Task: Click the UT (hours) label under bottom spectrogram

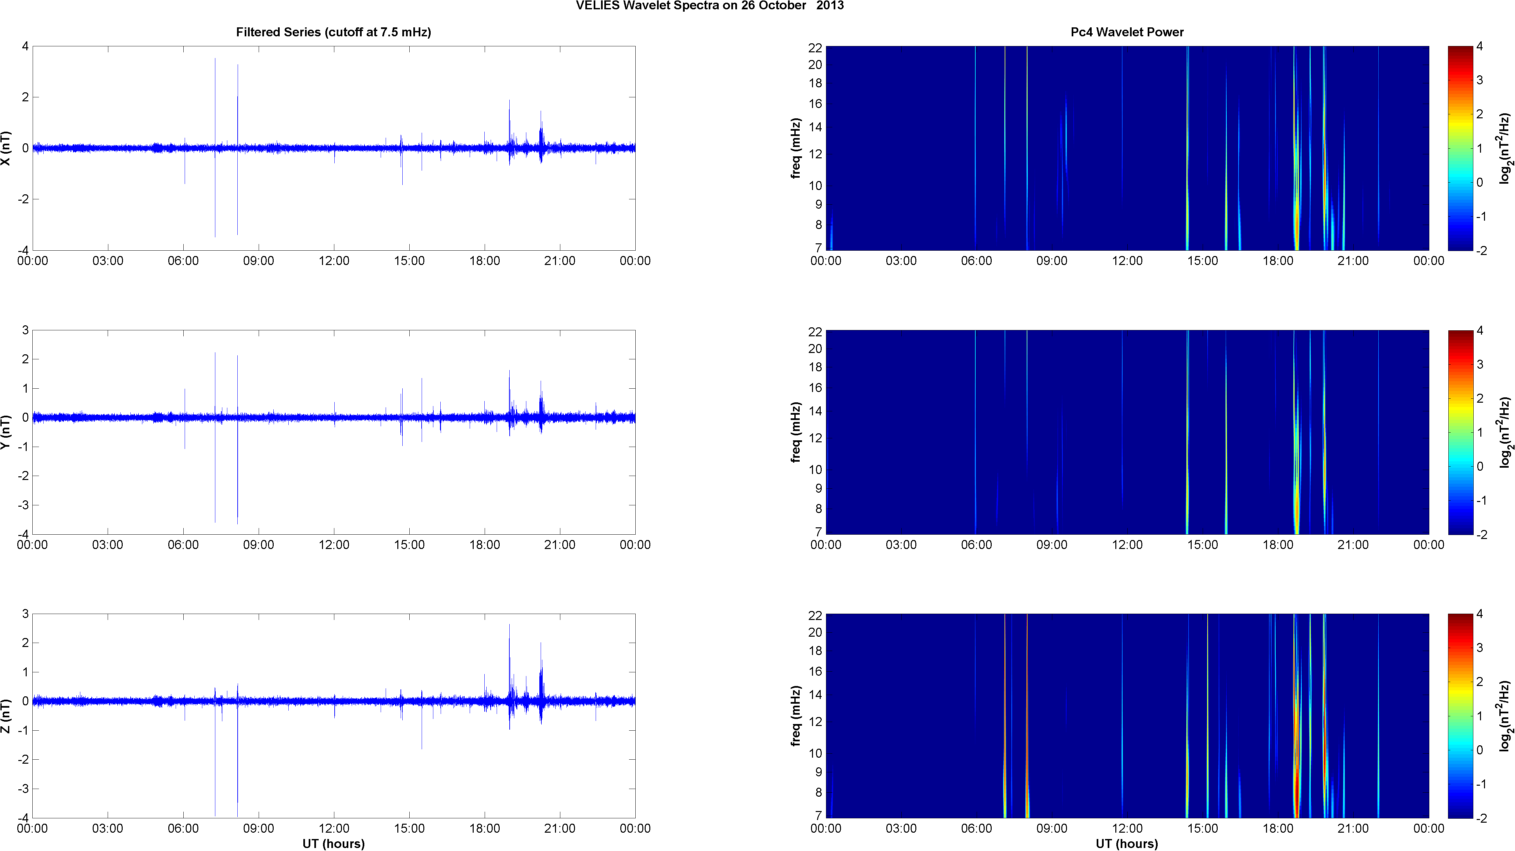Action: (1126, 843)
